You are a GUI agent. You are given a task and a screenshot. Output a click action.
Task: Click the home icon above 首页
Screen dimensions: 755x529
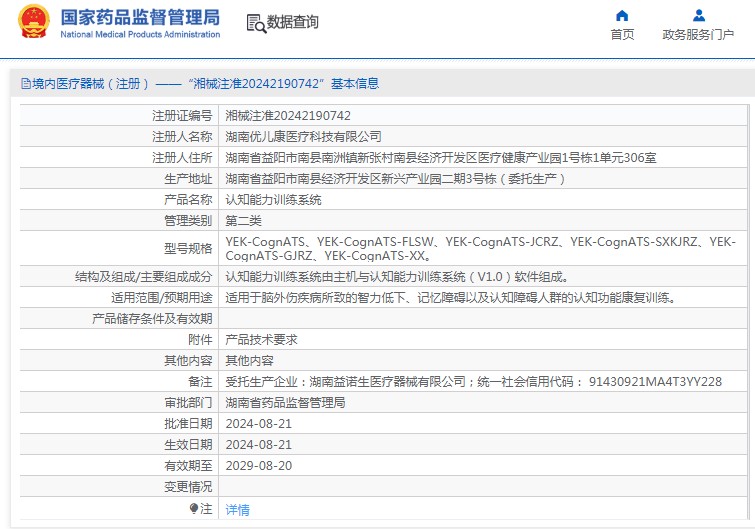(622, 15)
